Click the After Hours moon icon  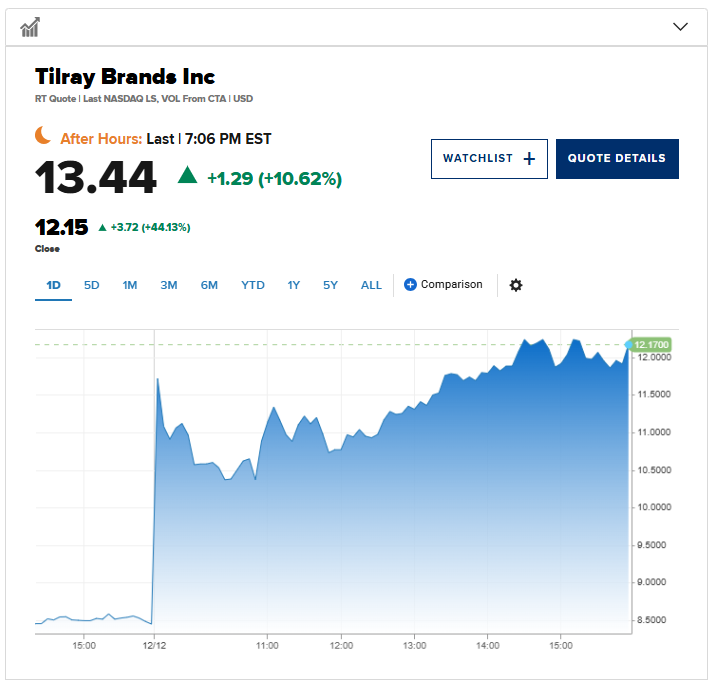[x=43, y=135]
